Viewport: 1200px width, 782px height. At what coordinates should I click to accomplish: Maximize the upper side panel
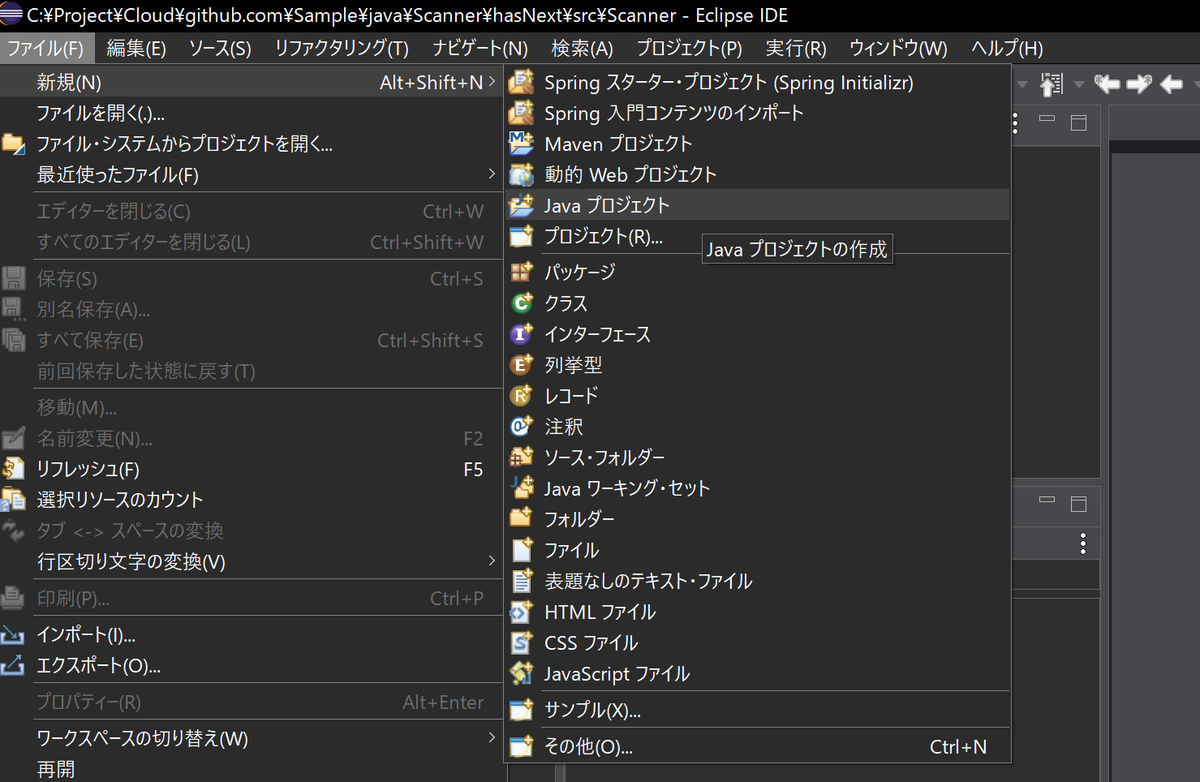pyautogui.click(x=1078, y=123)
